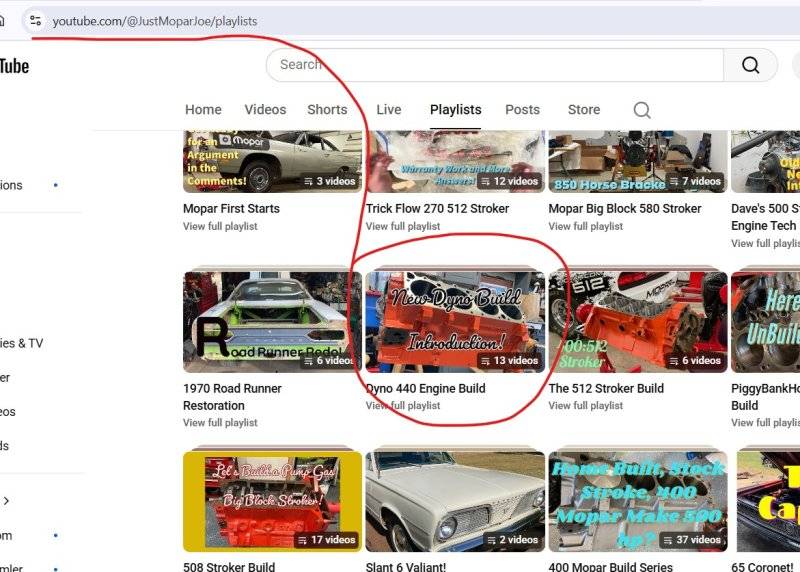View full playlist under Dyno 440 Engine Build
The height and width of the screenshot is (572, 800).
[403, 405]
